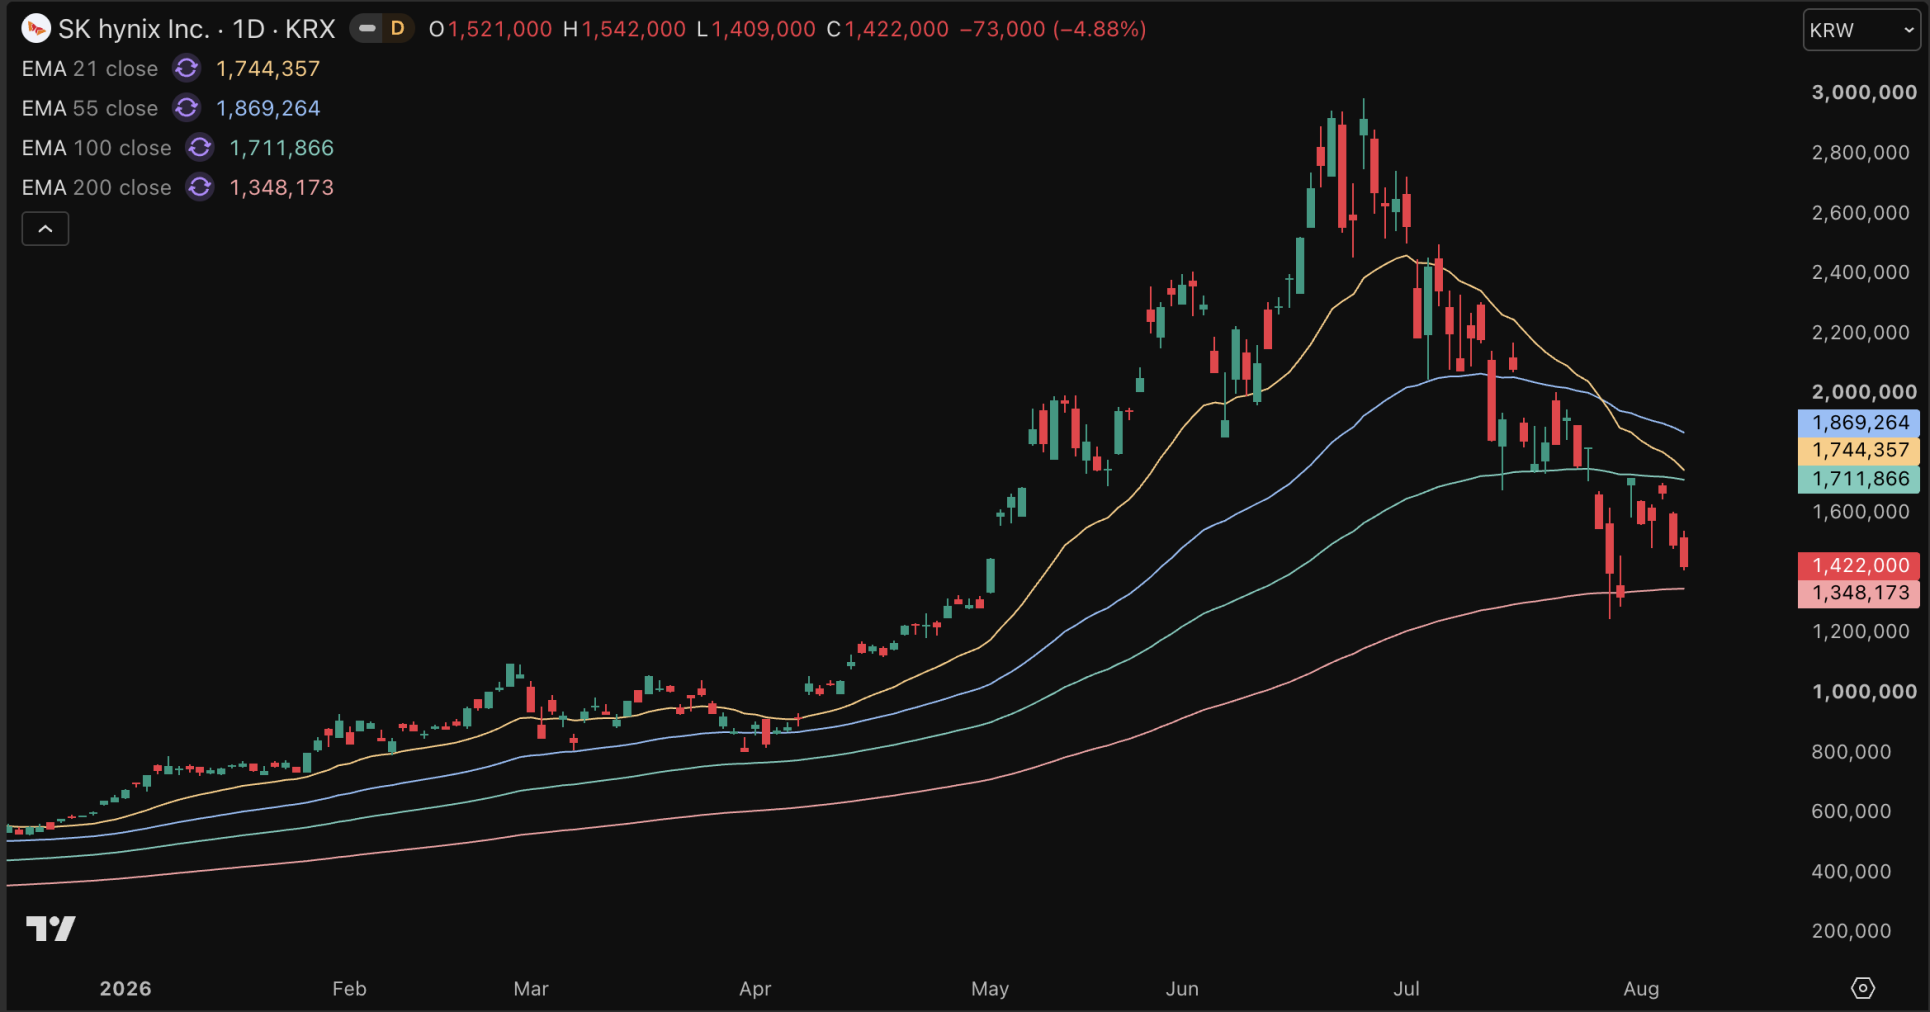Click the Jul label on time axis

(x=1406, y=989)
